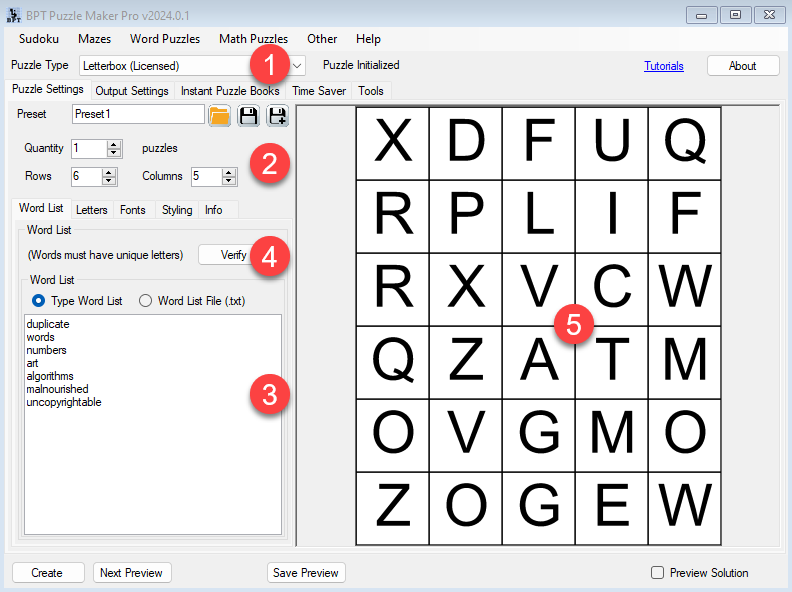Click save preset as new icon
The height and width of the screenshot is (592, 792).
(277, 116)
